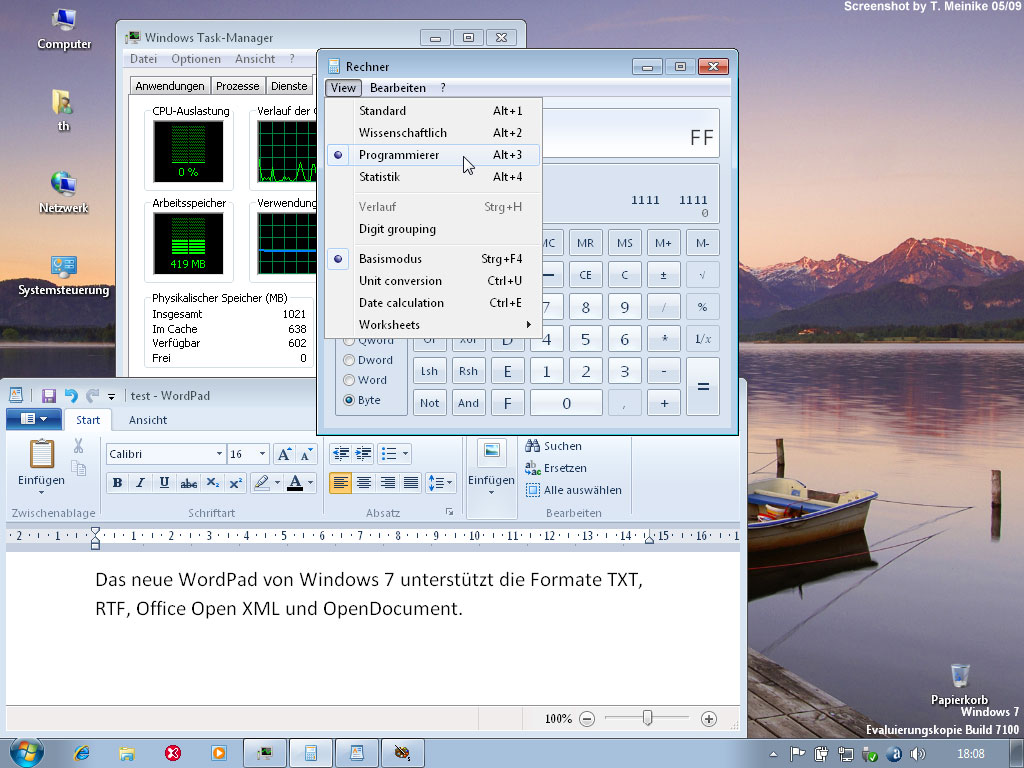Image resolution: width=1024 pixels, height=768 pixels.
Task: Click the taskbar clock 18:08
Action: point(970,754)
